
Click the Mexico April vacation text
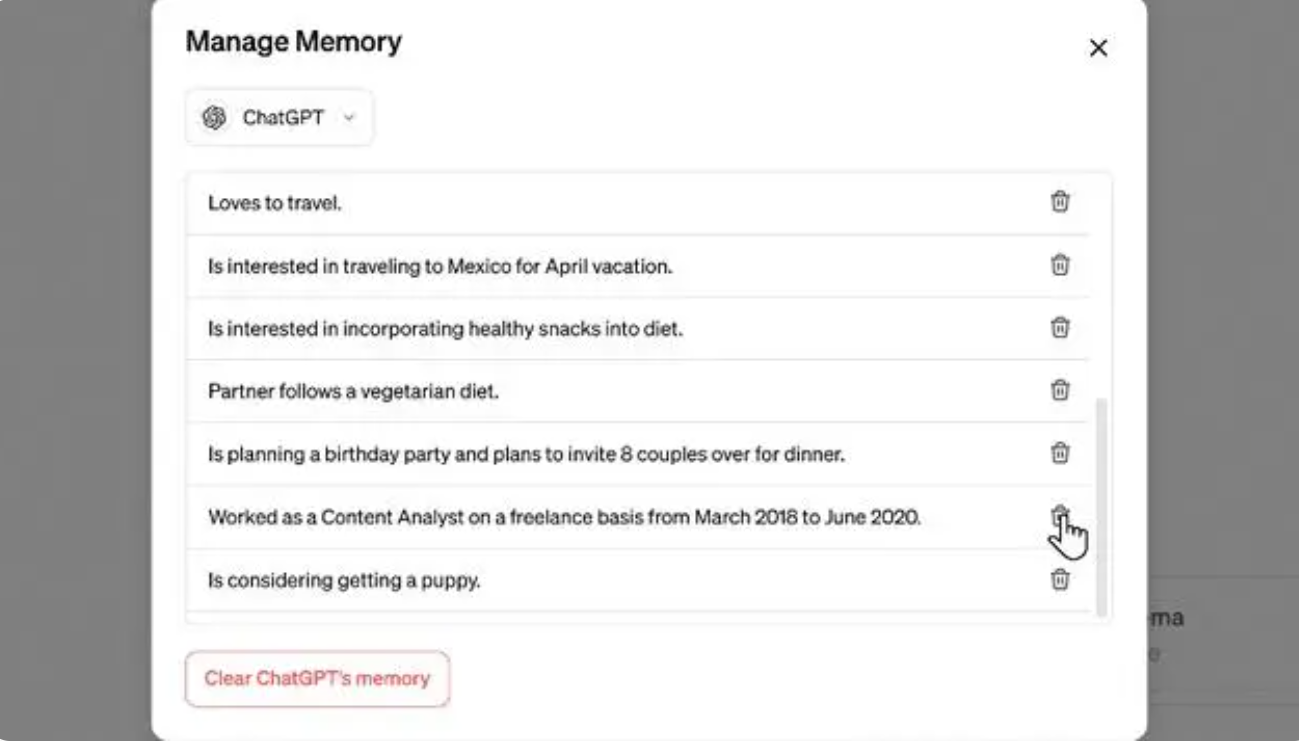click(x=440, y=267)
